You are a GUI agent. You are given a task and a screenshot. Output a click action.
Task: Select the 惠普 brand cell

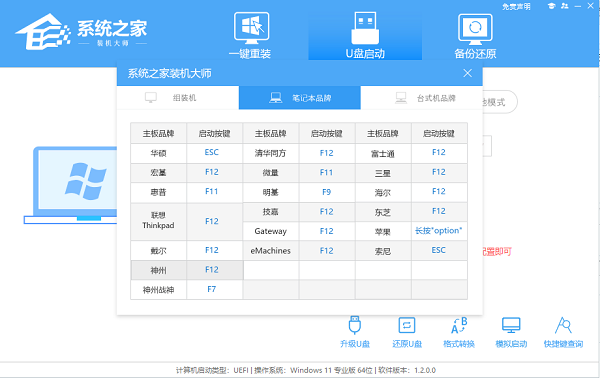coord(158,192)
